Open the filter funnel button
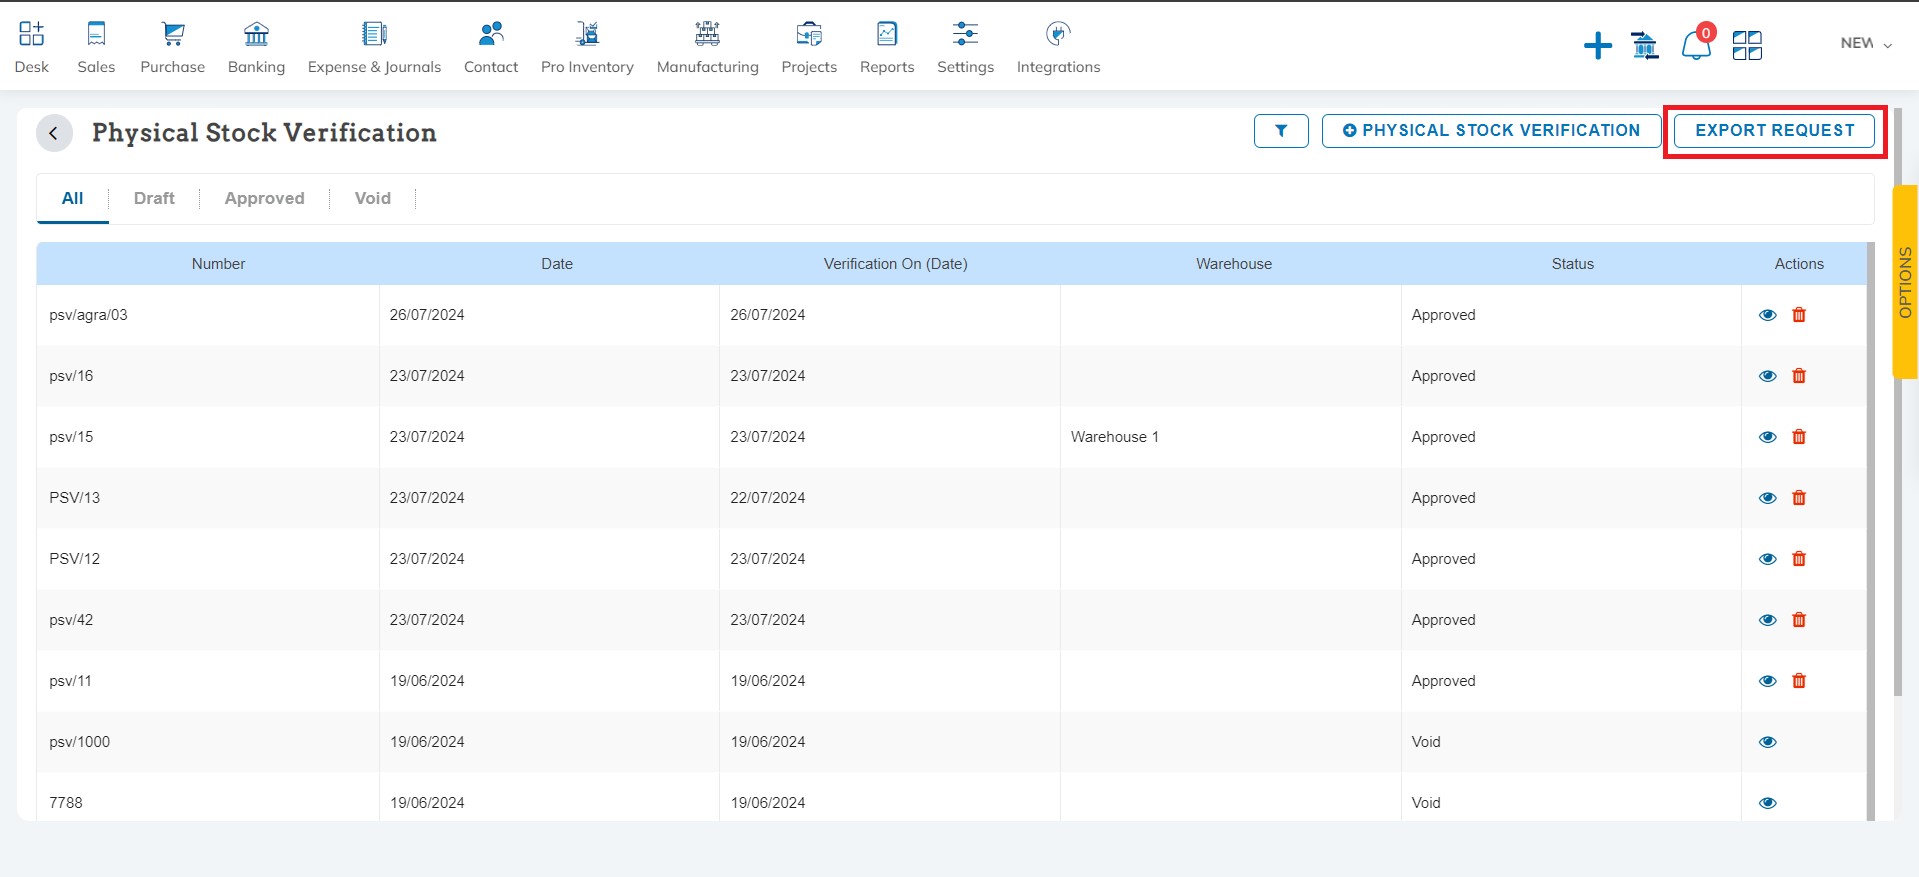 tap(1281, 131)
